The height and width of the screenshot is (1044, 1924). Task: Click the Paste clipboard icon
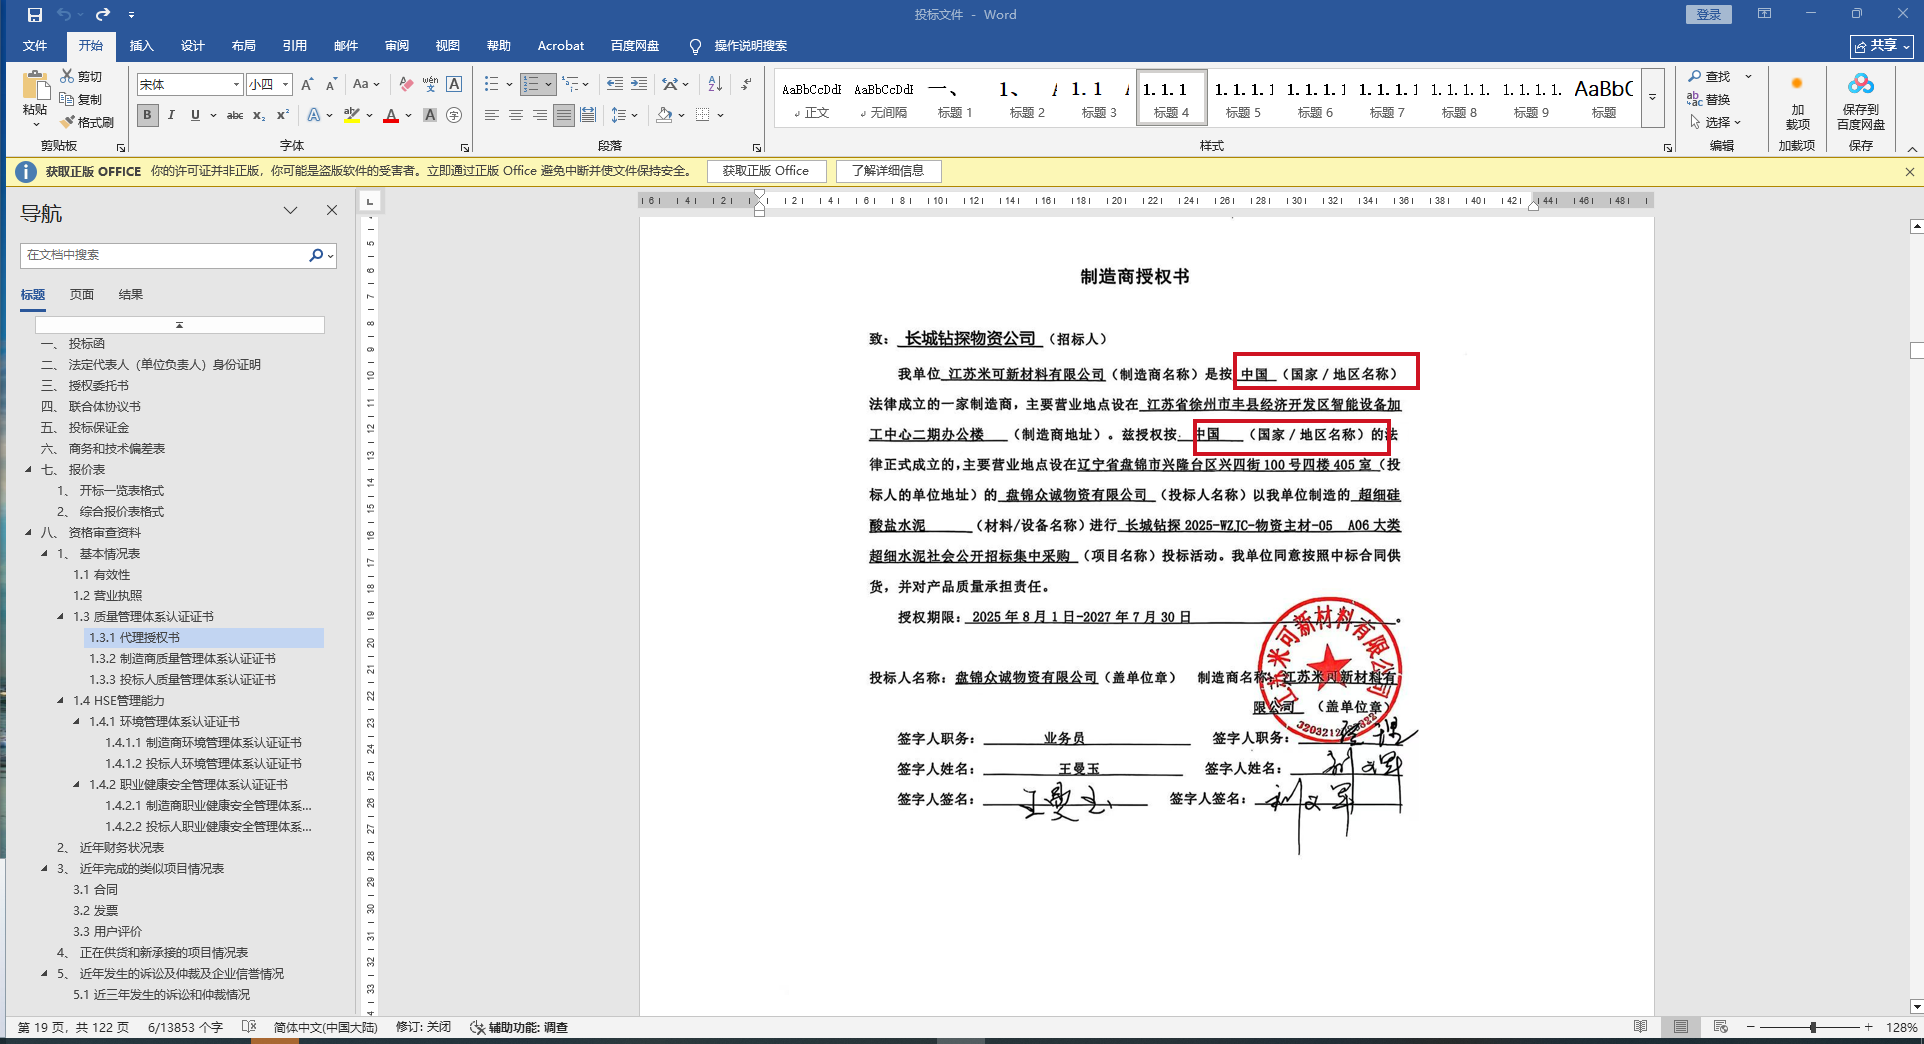pos(35,88)
